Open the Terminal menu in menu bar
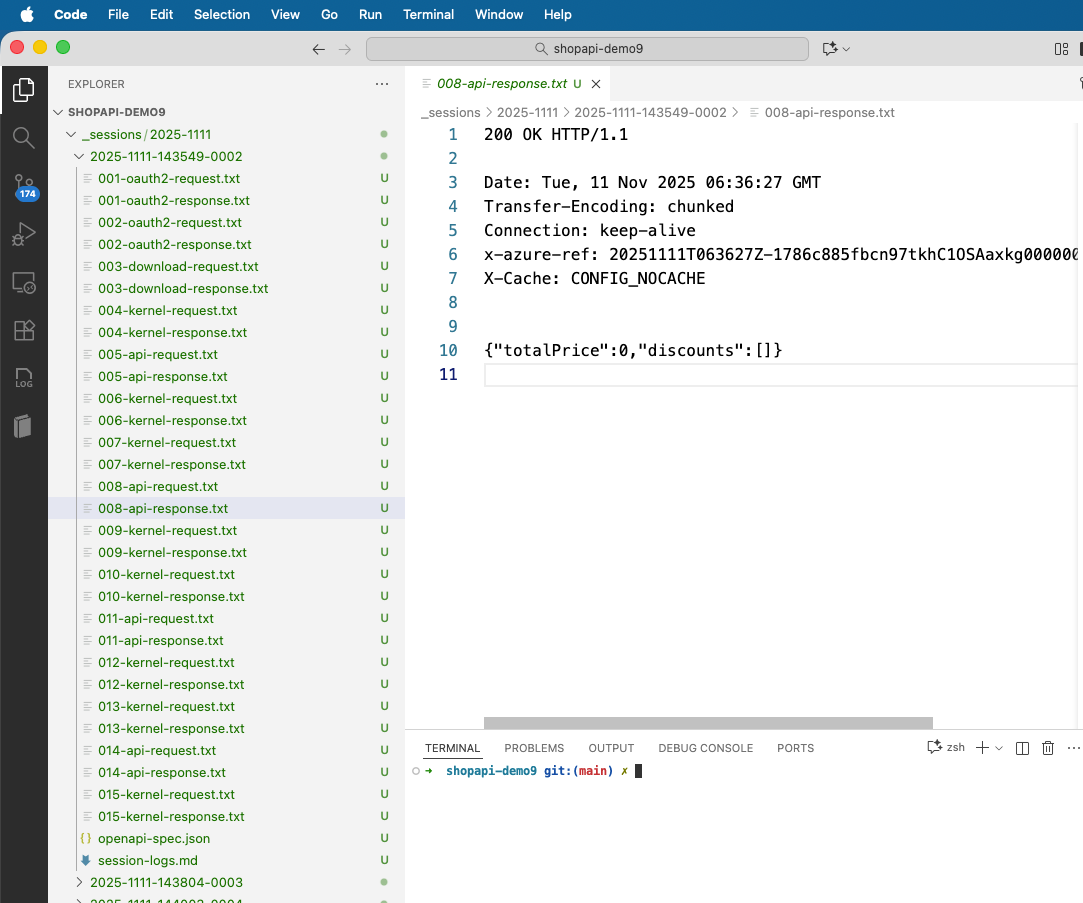This screenshot has height=903, width=1083. pyautogui.click(x=428, y=14)
